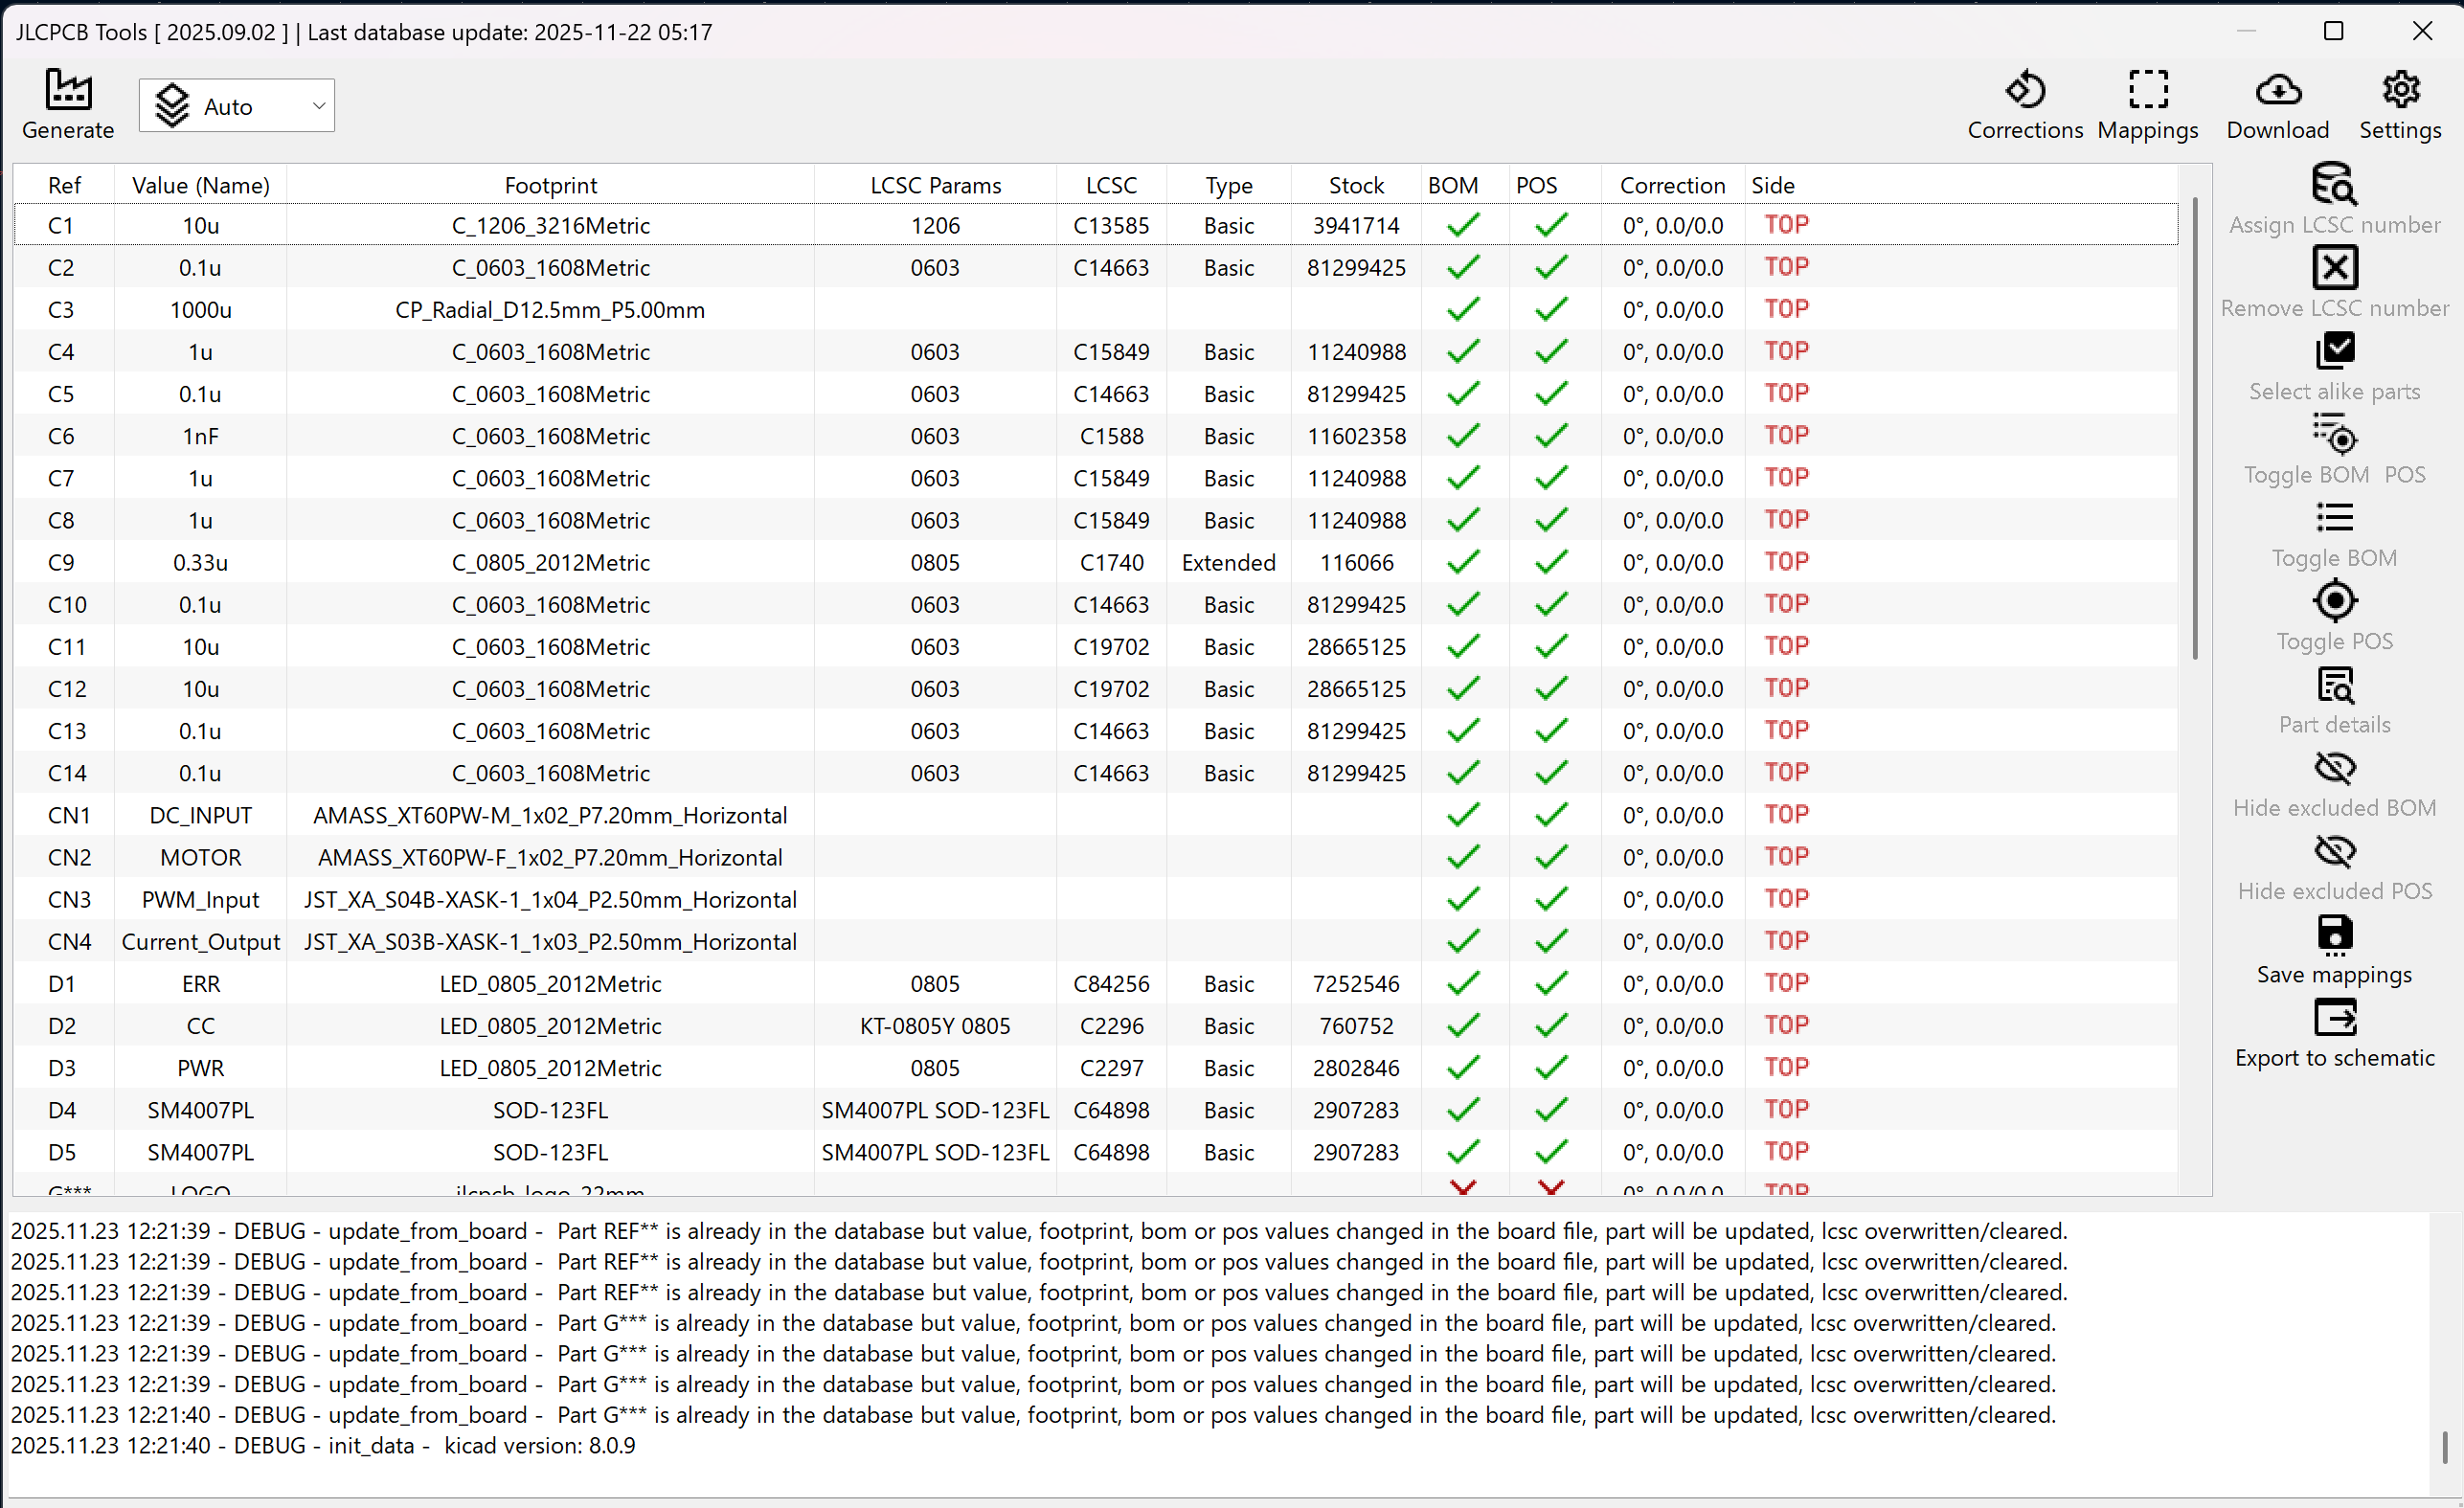Click the Type column header

click(1228, 186)
